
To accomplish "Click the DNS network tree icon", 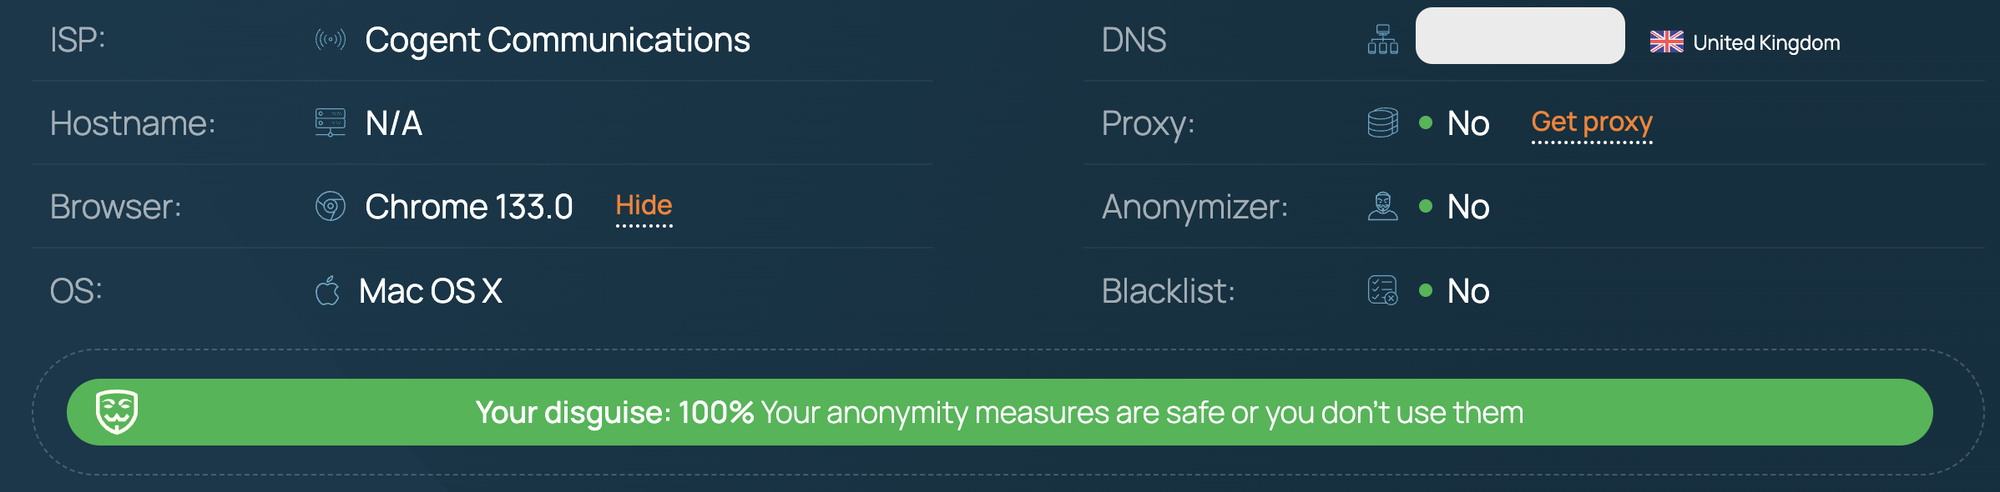I will (x=1383, y=40).
